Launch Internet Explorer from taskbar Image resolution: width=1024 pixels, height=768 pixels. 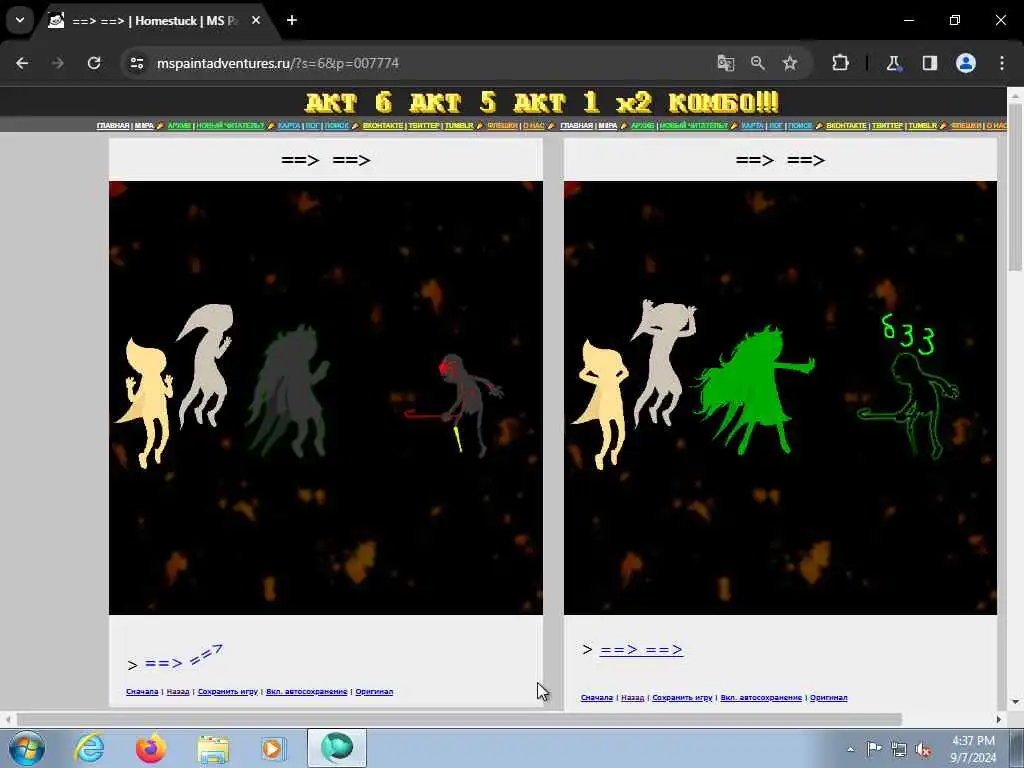tap(88, 748)
